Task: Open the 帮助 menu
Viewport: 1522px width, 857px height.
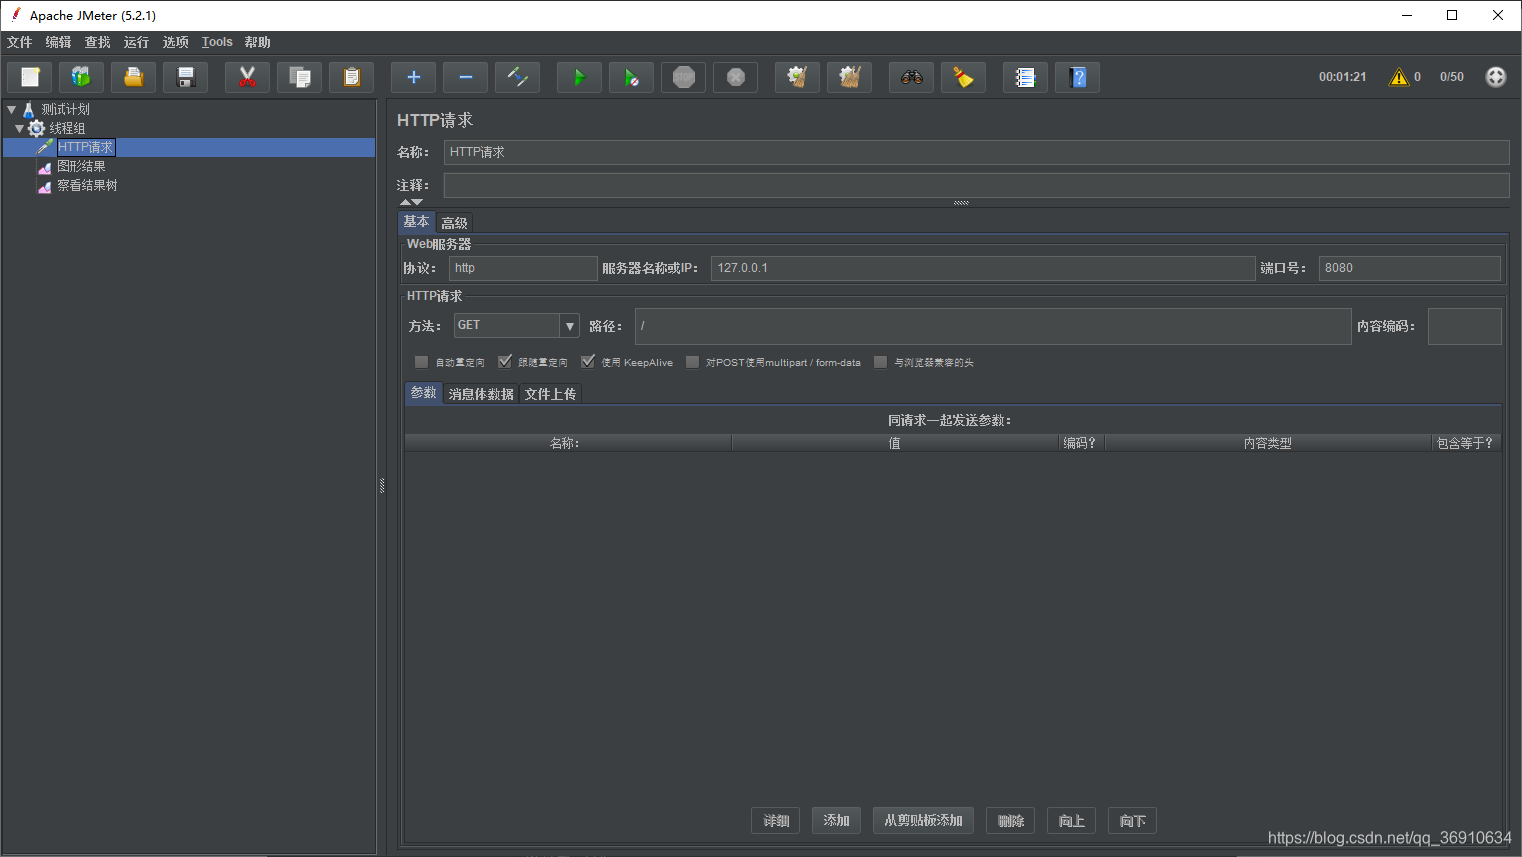Action: coord(257,42)
